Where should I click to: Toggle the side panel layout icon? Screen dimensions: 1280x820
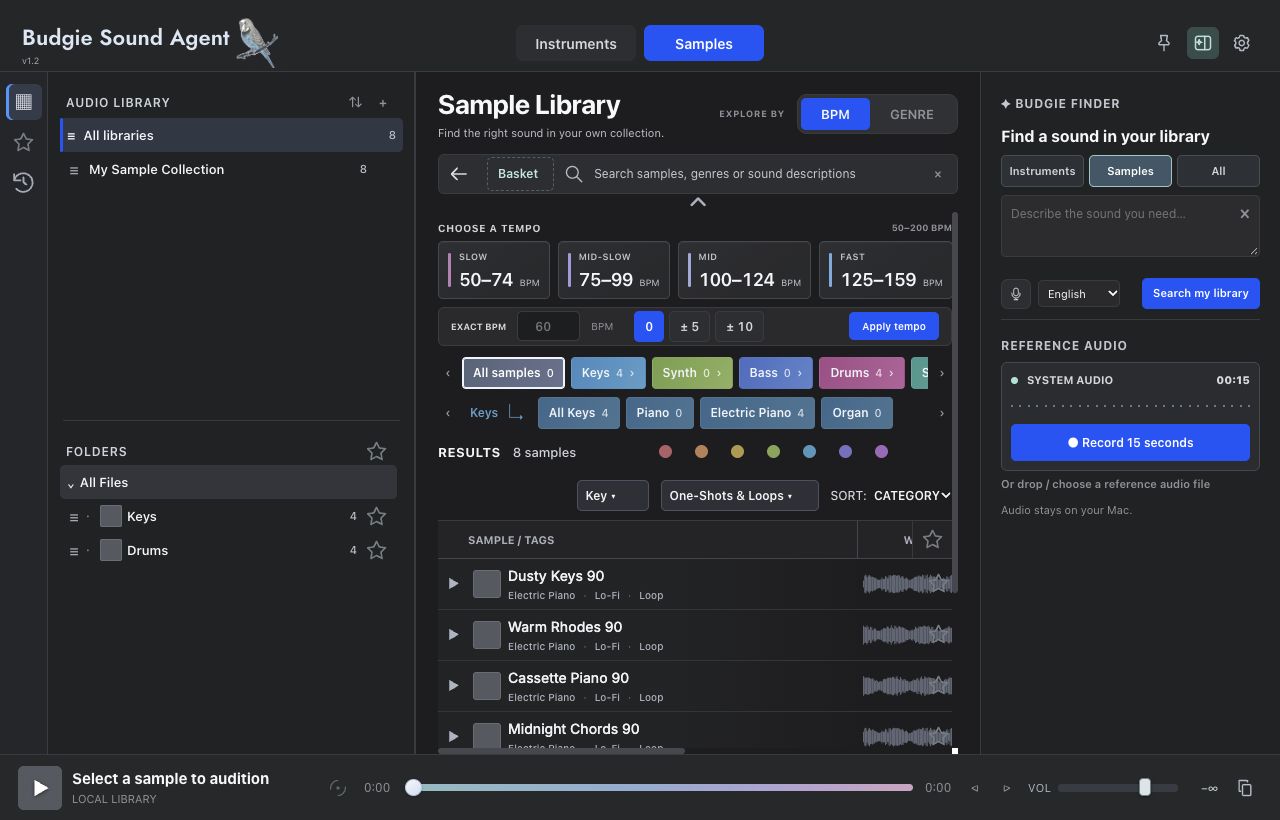pos(1203,43)
